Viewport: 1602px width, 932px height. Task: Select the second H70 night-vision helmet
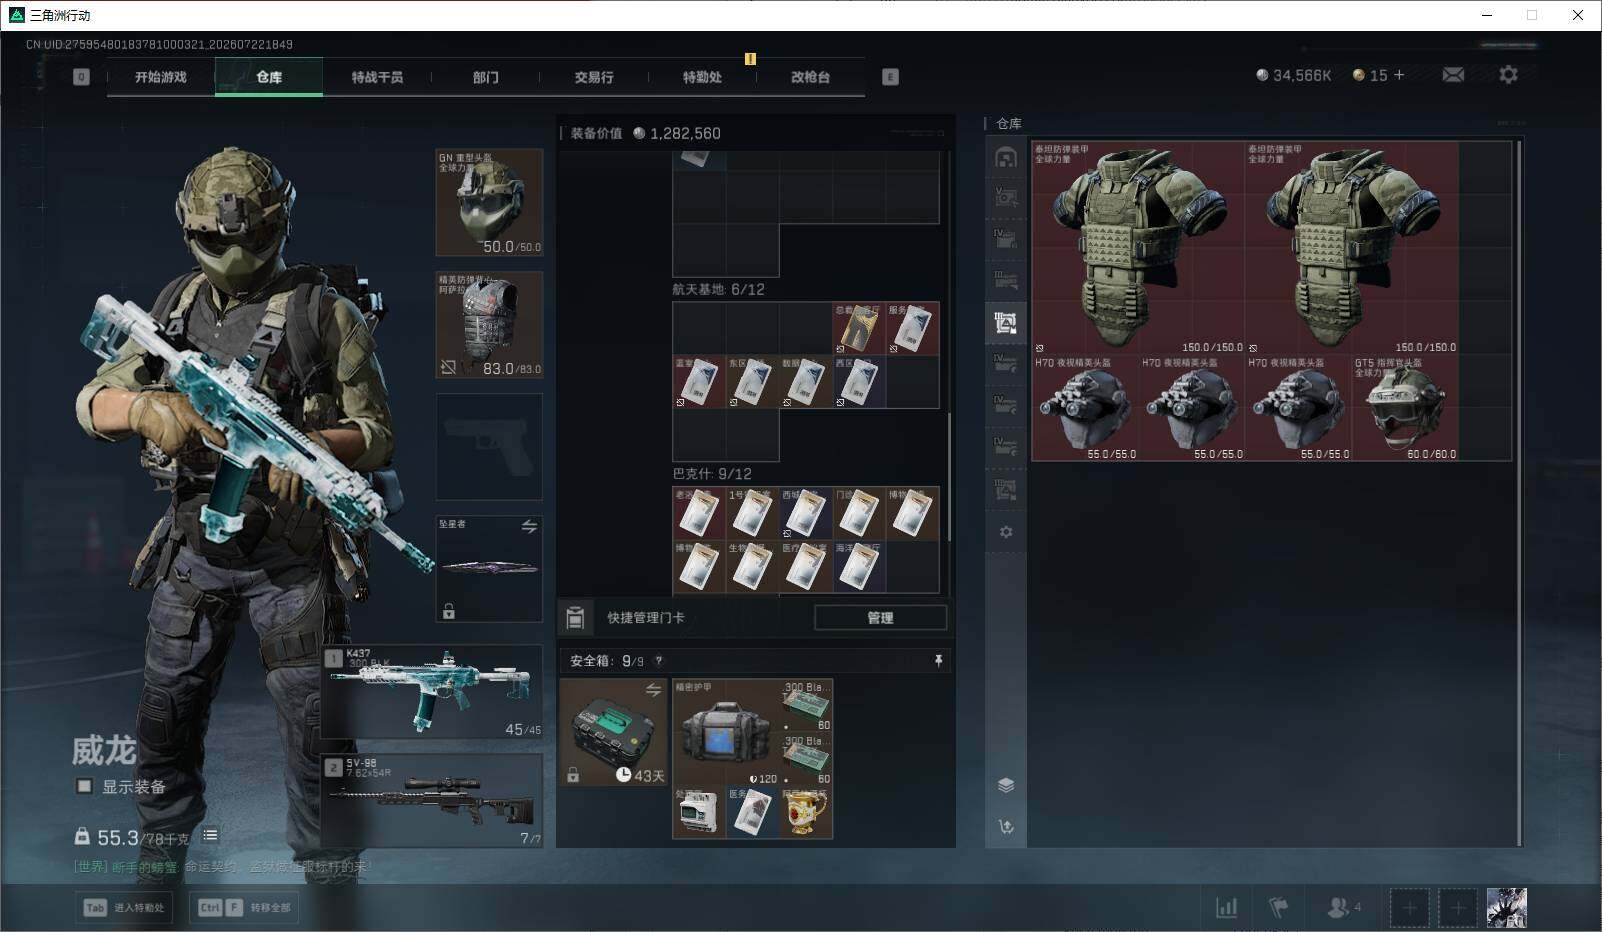pos(1192,408)
